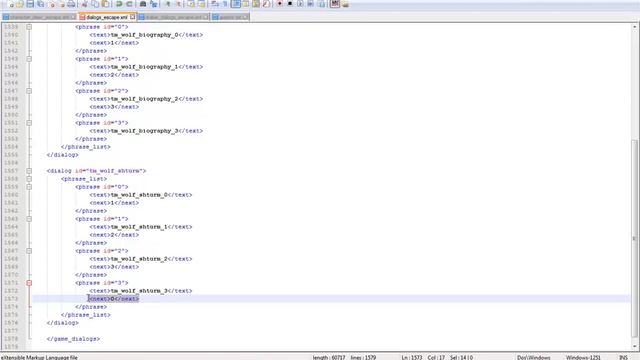640x360 pixels.
Task: Toggle the highlighted Indent guide icon
Action: [x=236, y=4]
